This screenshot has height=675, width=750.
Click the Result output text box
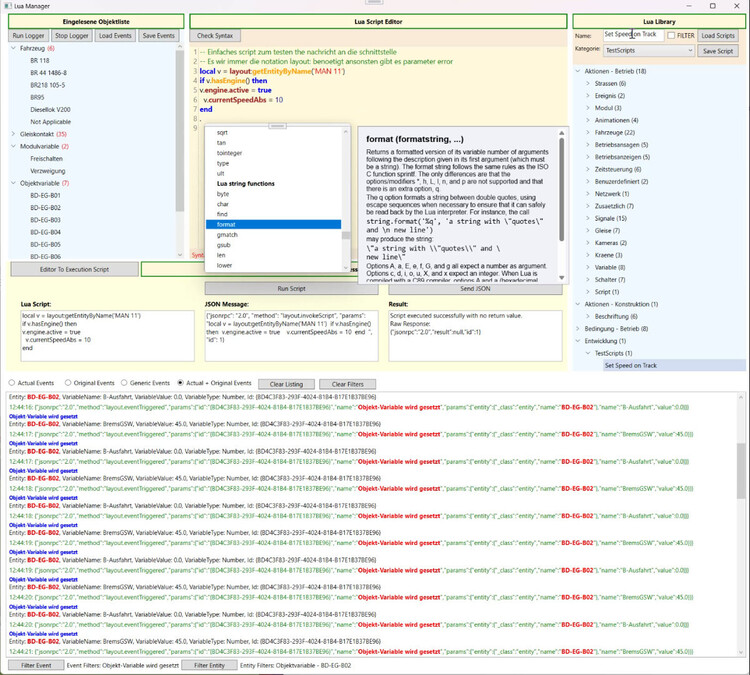[x=475, y=336]
